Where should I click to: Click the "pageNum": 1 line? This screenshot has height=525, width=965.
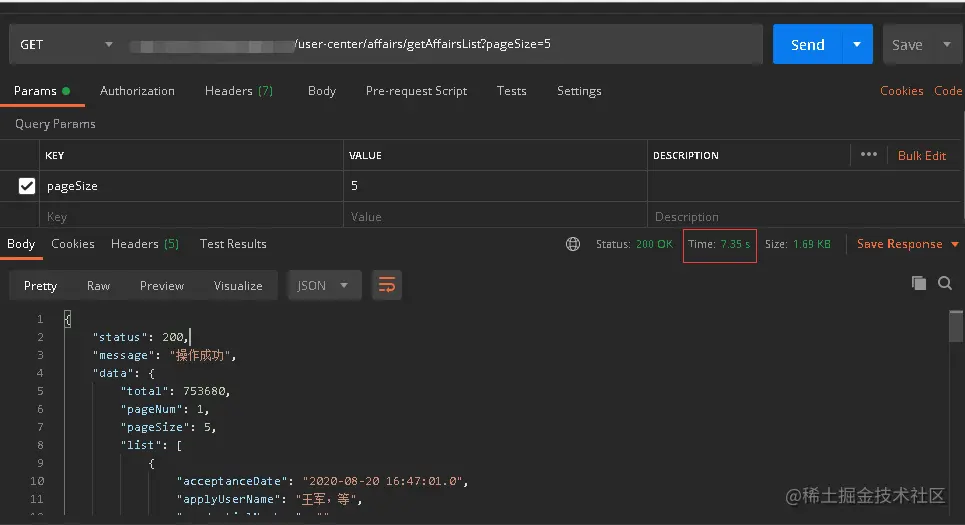(x=165, y=409)
